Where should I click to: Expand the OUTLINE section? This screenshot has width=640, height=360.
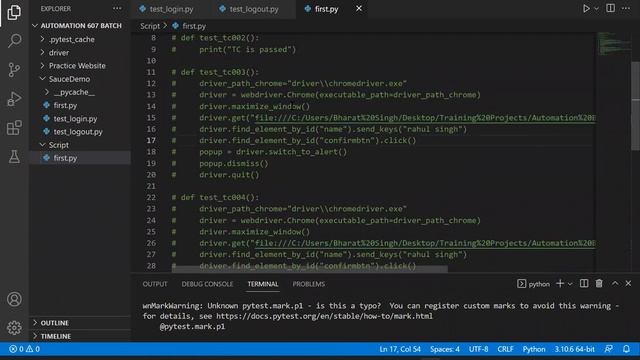click(x=80, y=323)
